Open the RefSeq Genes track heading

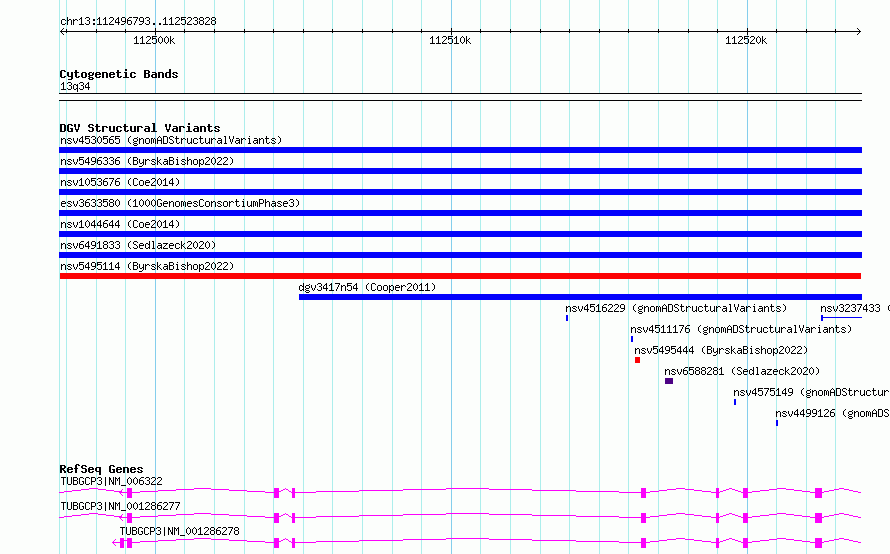tap(101, 469)
